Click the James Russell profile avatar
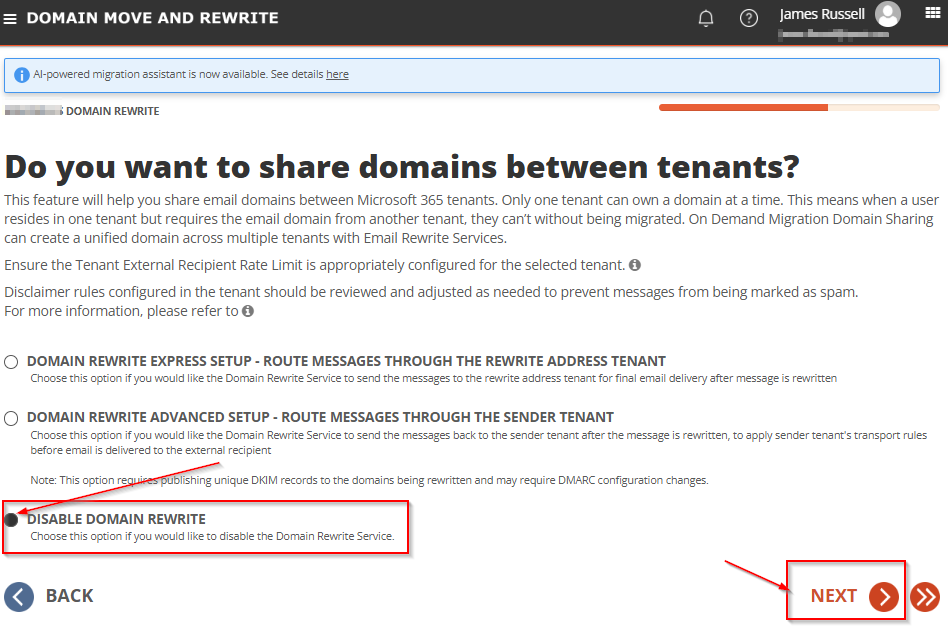948x635 pixels. [888, 14]
